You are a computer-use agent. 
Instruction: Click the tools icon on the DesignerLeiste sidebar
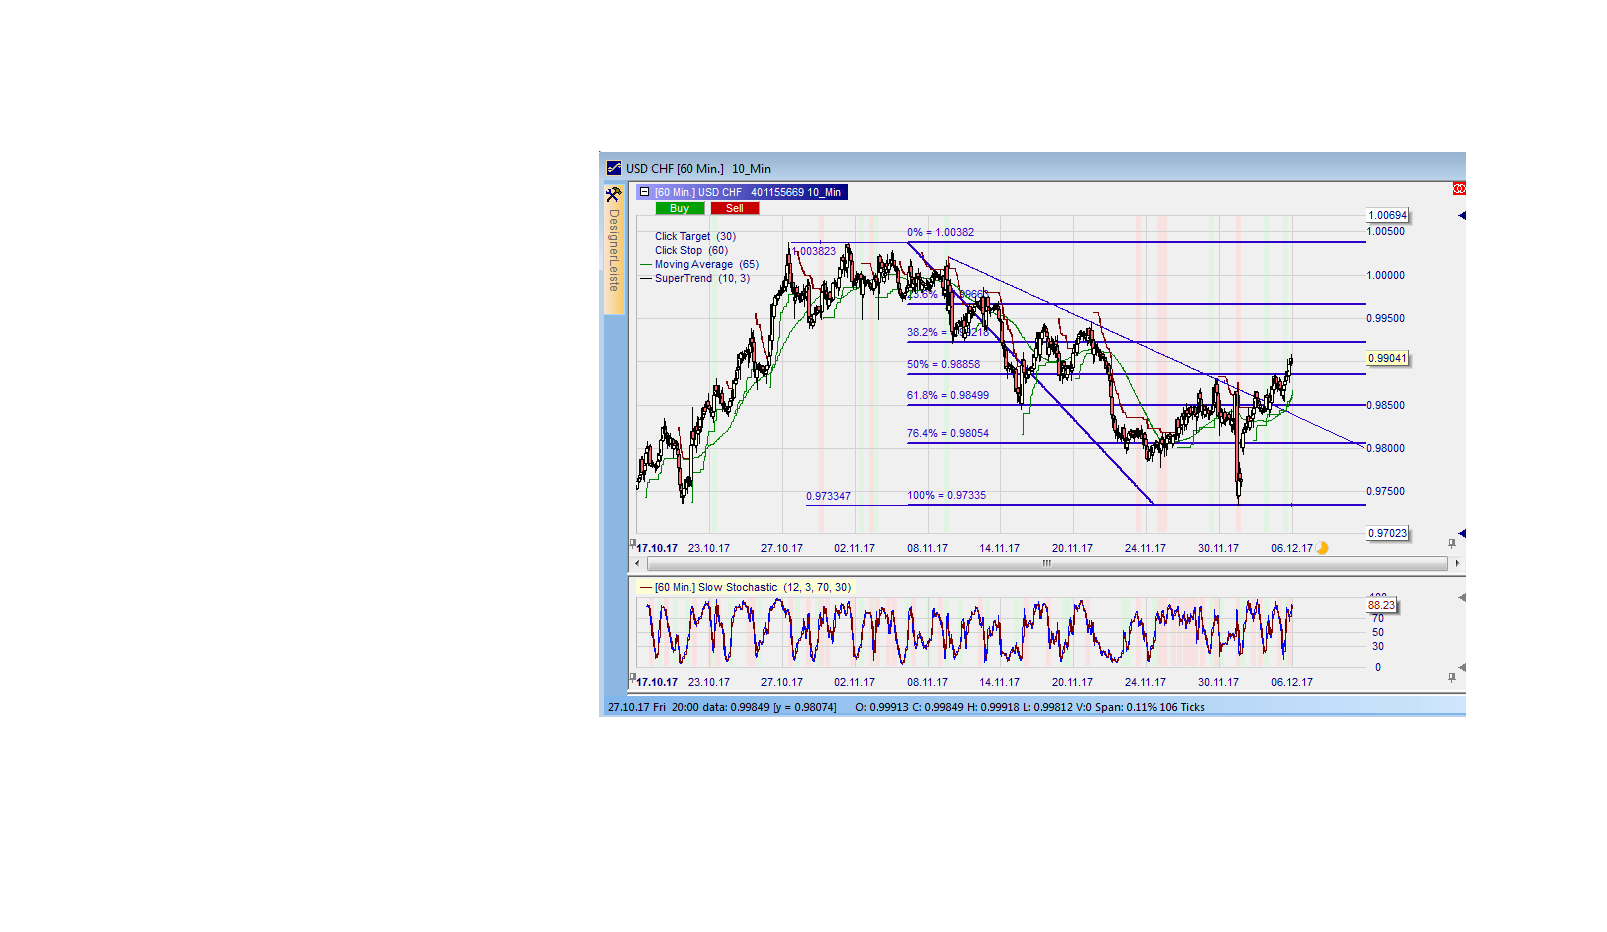click(613, 195)
